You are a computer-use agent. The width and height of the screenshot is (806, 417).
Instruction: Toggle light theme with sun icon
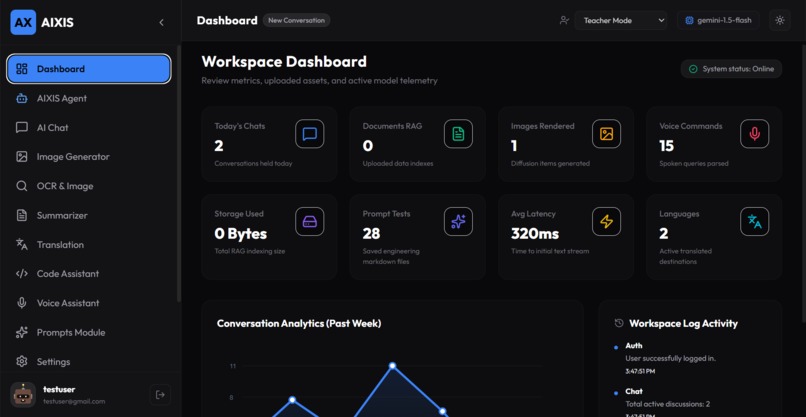780,21
